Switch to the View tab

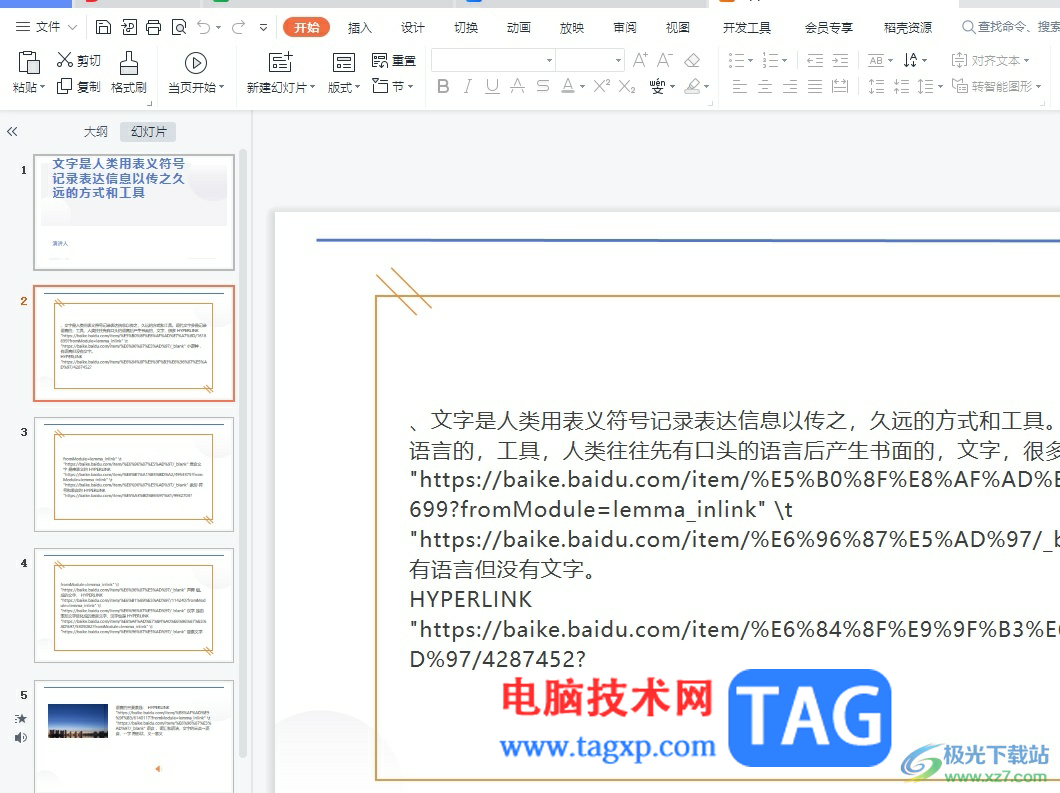coord(677,27)
